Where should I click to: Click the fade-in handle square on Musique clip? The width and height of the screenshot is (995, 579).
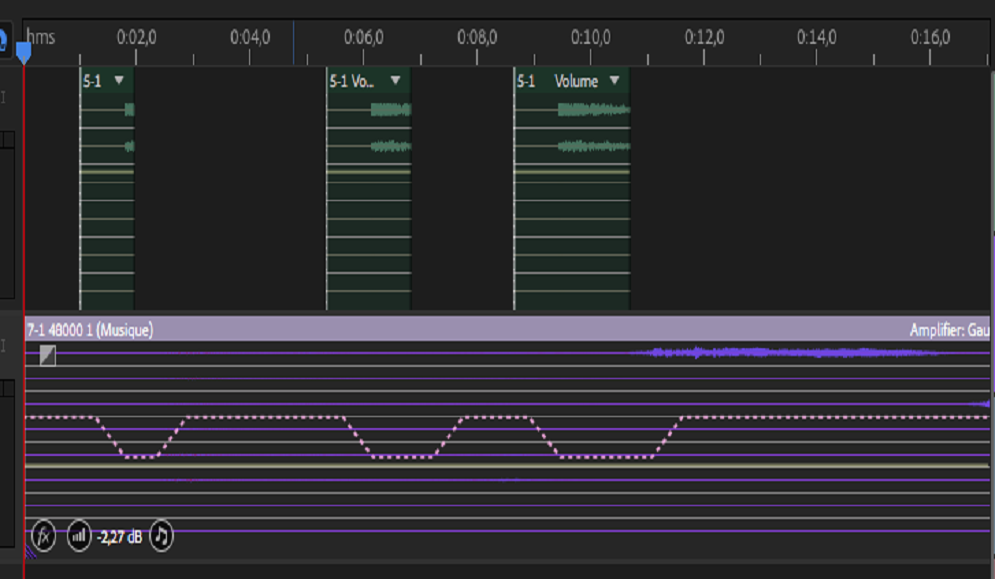[48, 355]
